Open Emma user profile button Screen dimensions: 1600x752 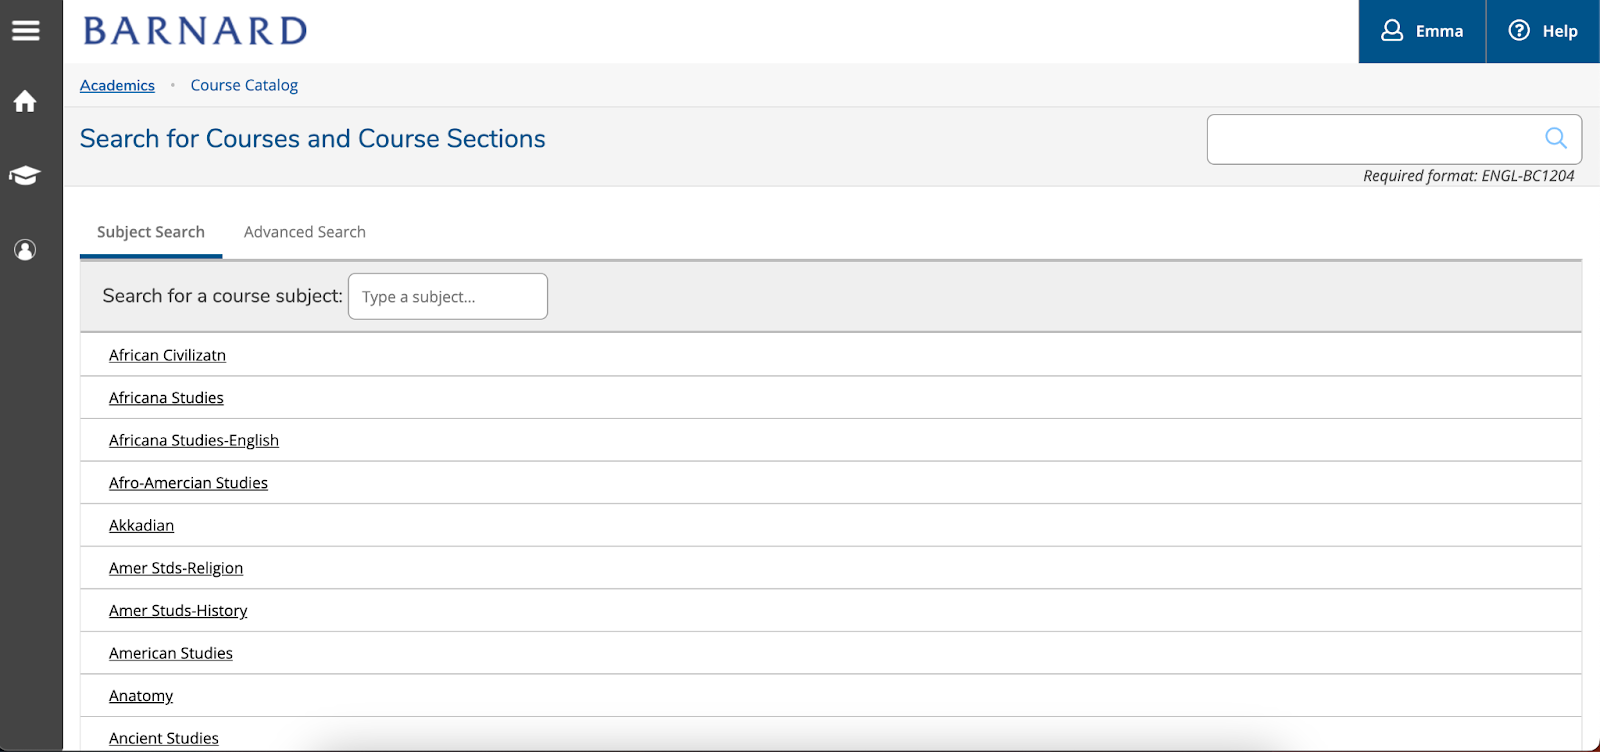click(1422, 31)
